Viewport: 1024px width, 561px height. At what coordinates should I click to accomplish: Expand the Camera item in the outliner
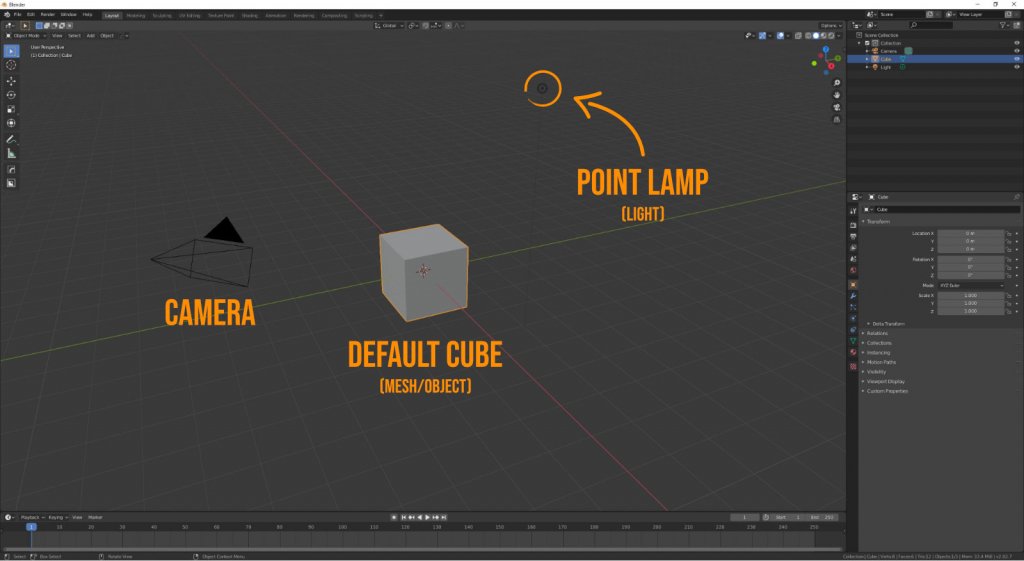867,51
